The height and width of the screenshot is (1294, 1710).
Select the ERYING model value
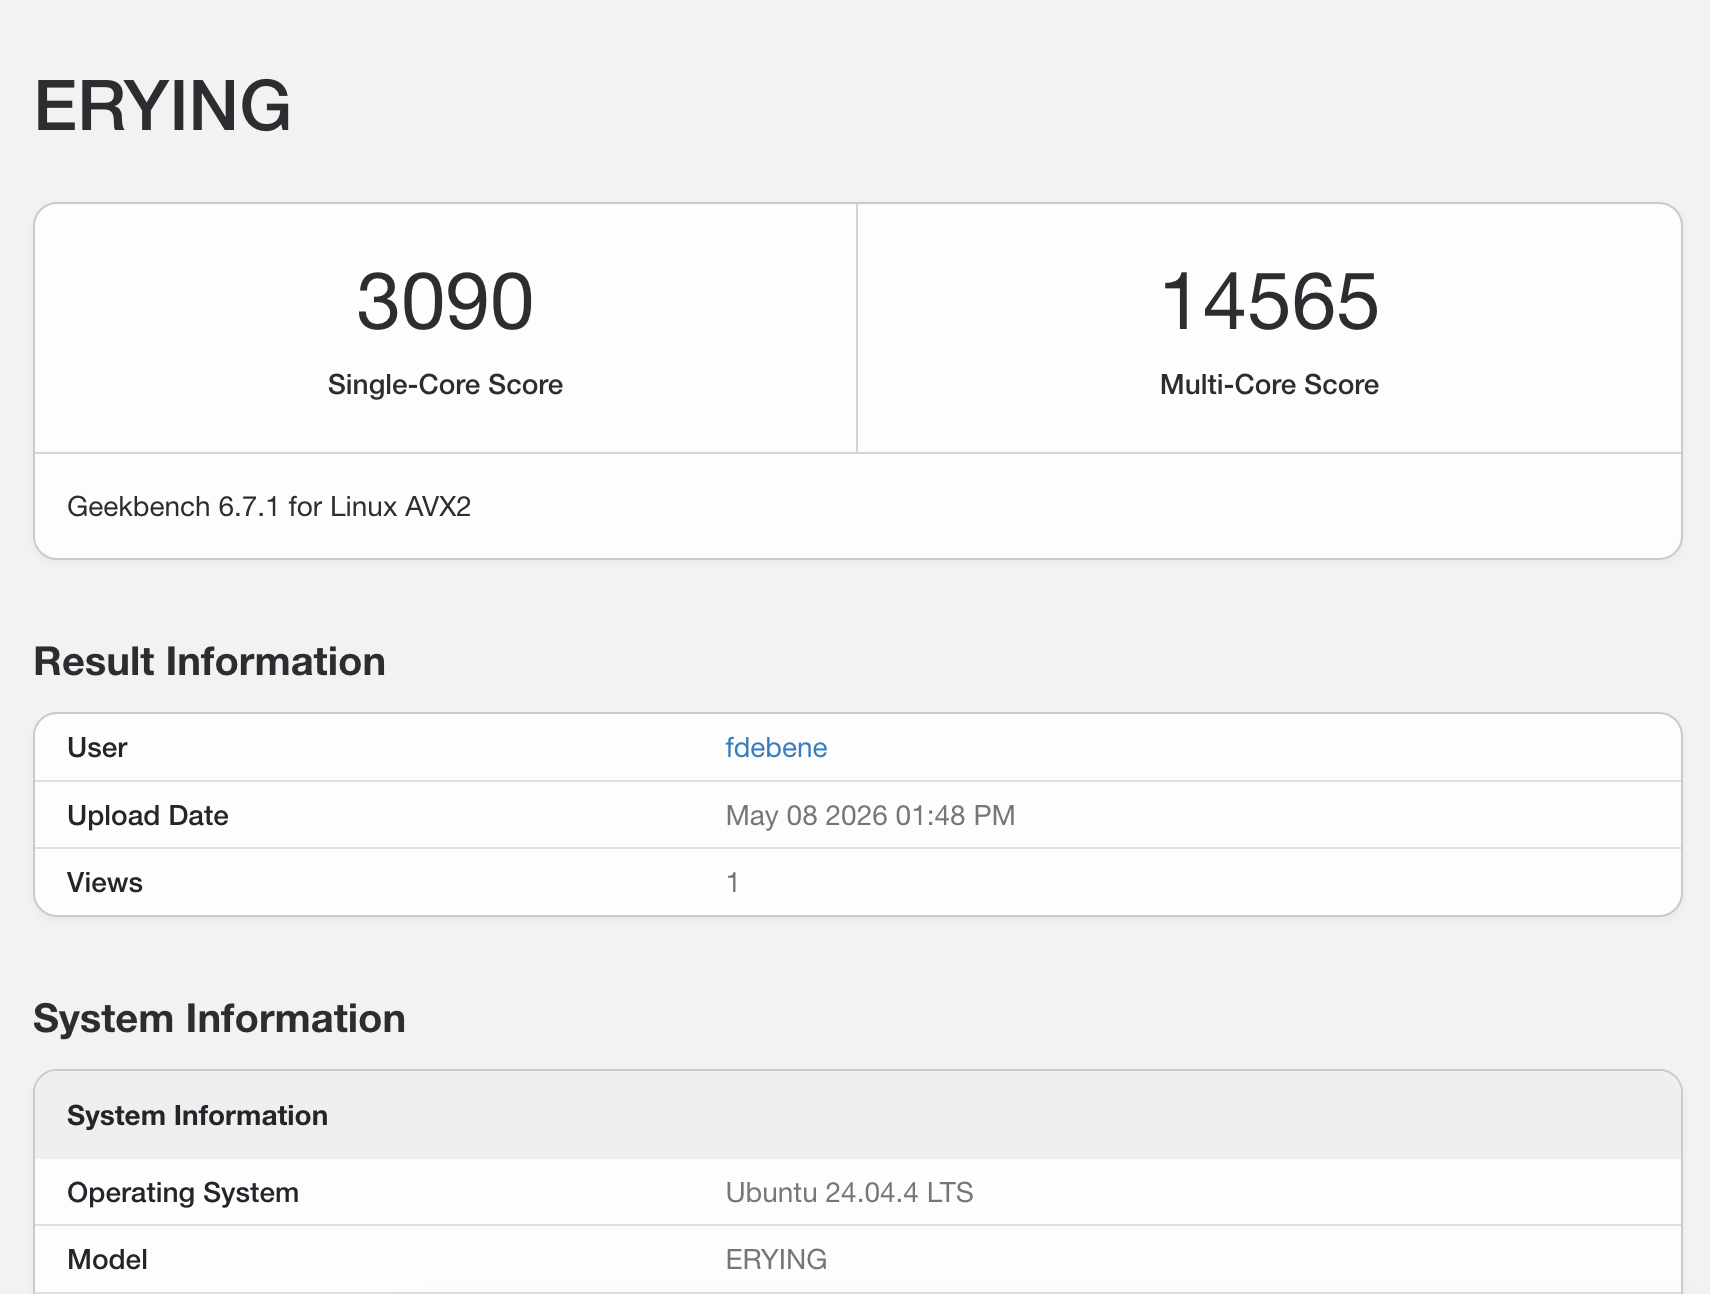[776, 1260]
